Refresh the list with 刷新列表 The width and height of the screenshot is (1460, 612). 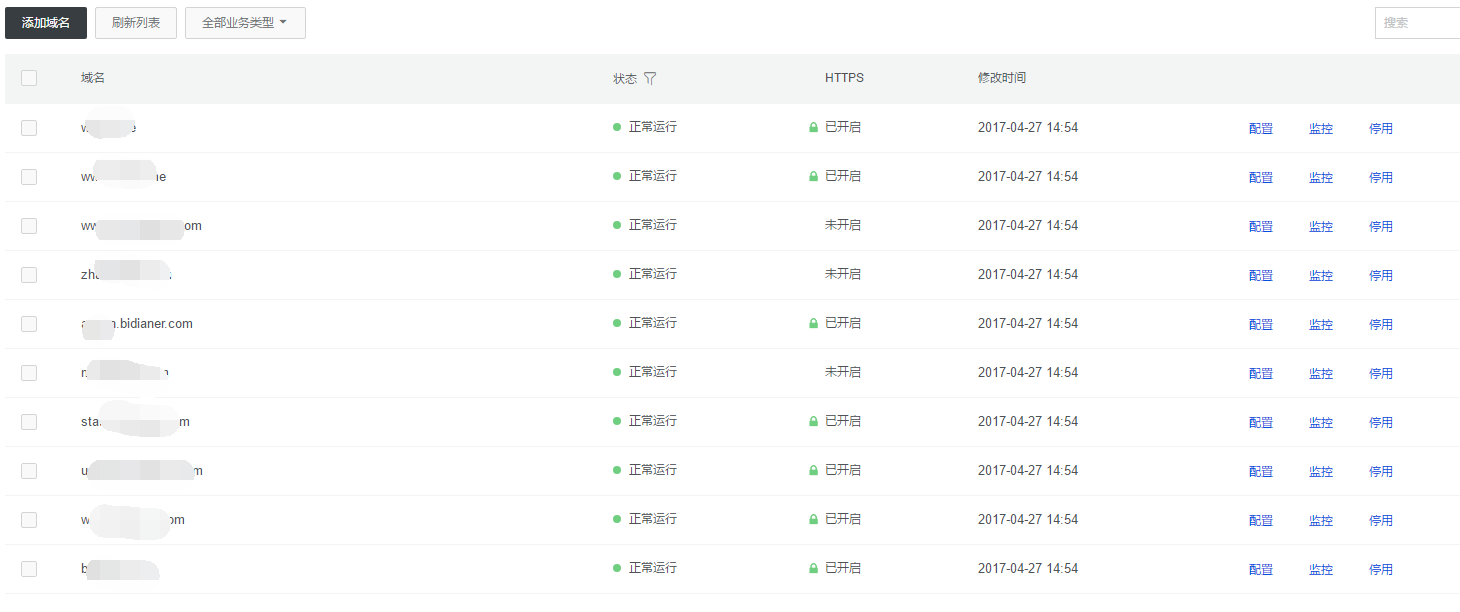(136, 23)
